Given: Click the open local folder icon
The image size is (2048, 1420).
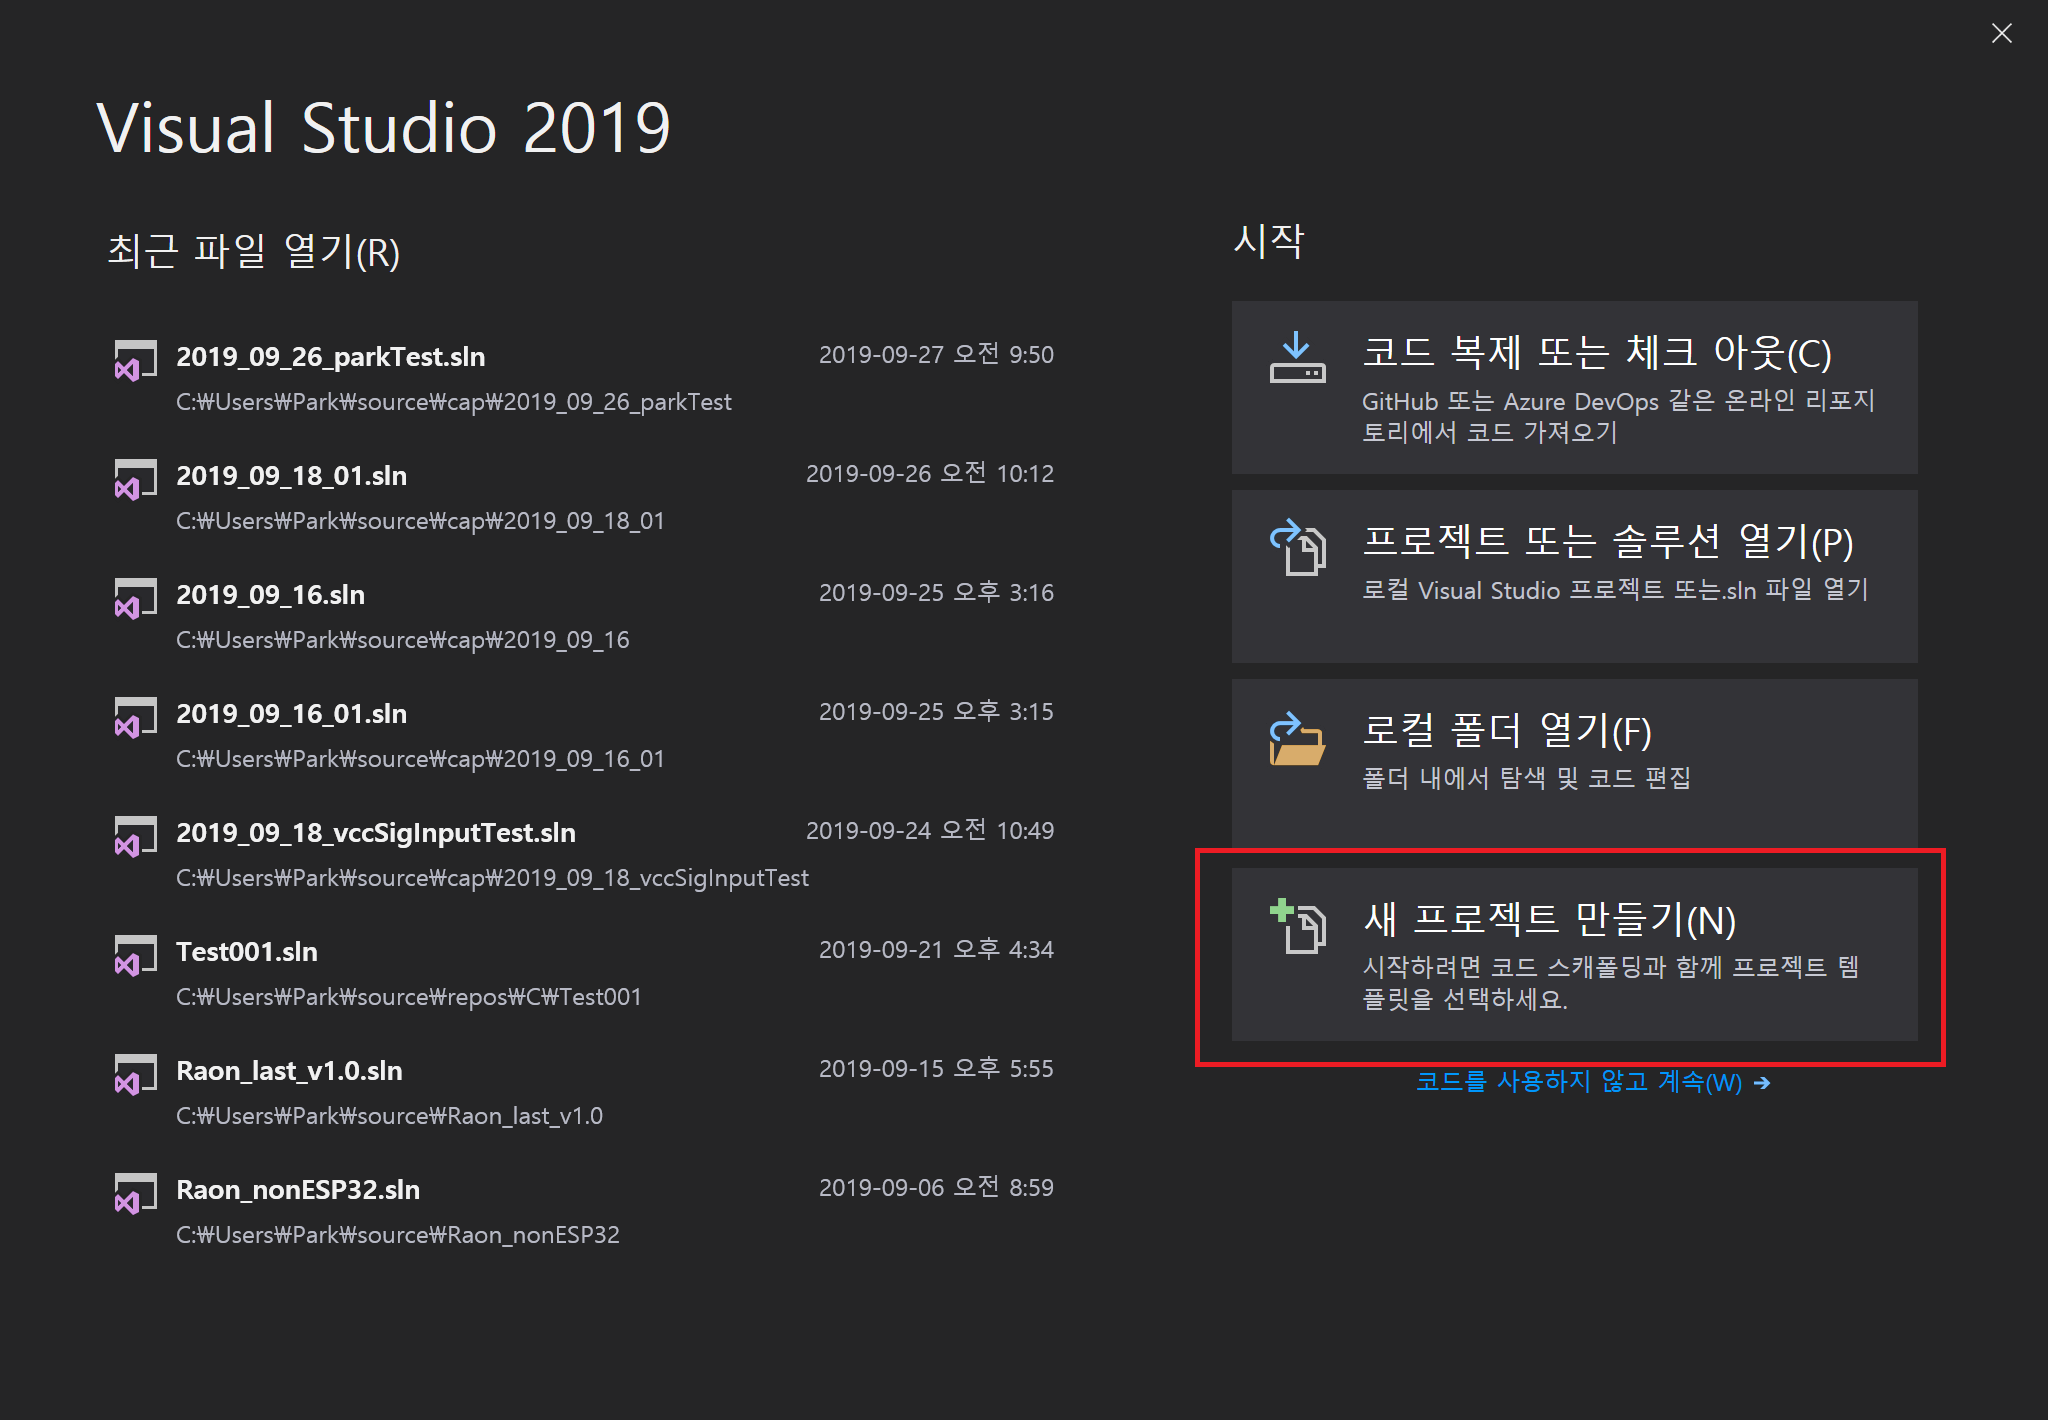Looking at the screenshot, I should (1297, 738).
